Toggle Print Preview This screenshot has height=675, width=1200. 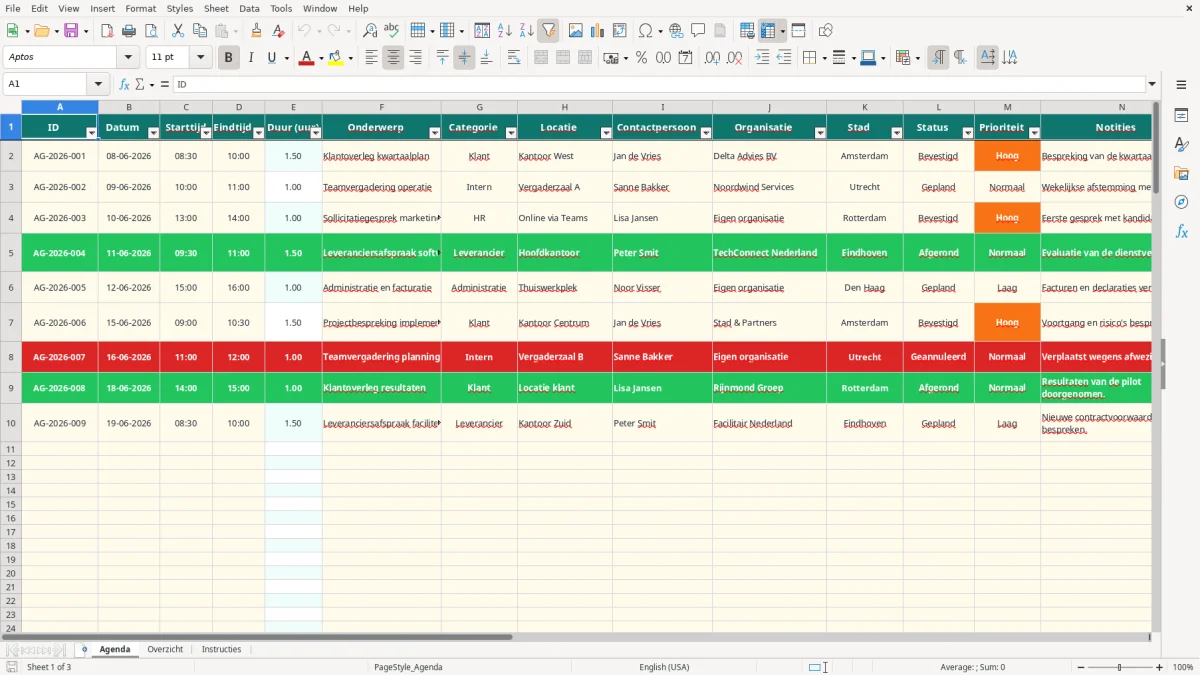(x=151, y=31)
